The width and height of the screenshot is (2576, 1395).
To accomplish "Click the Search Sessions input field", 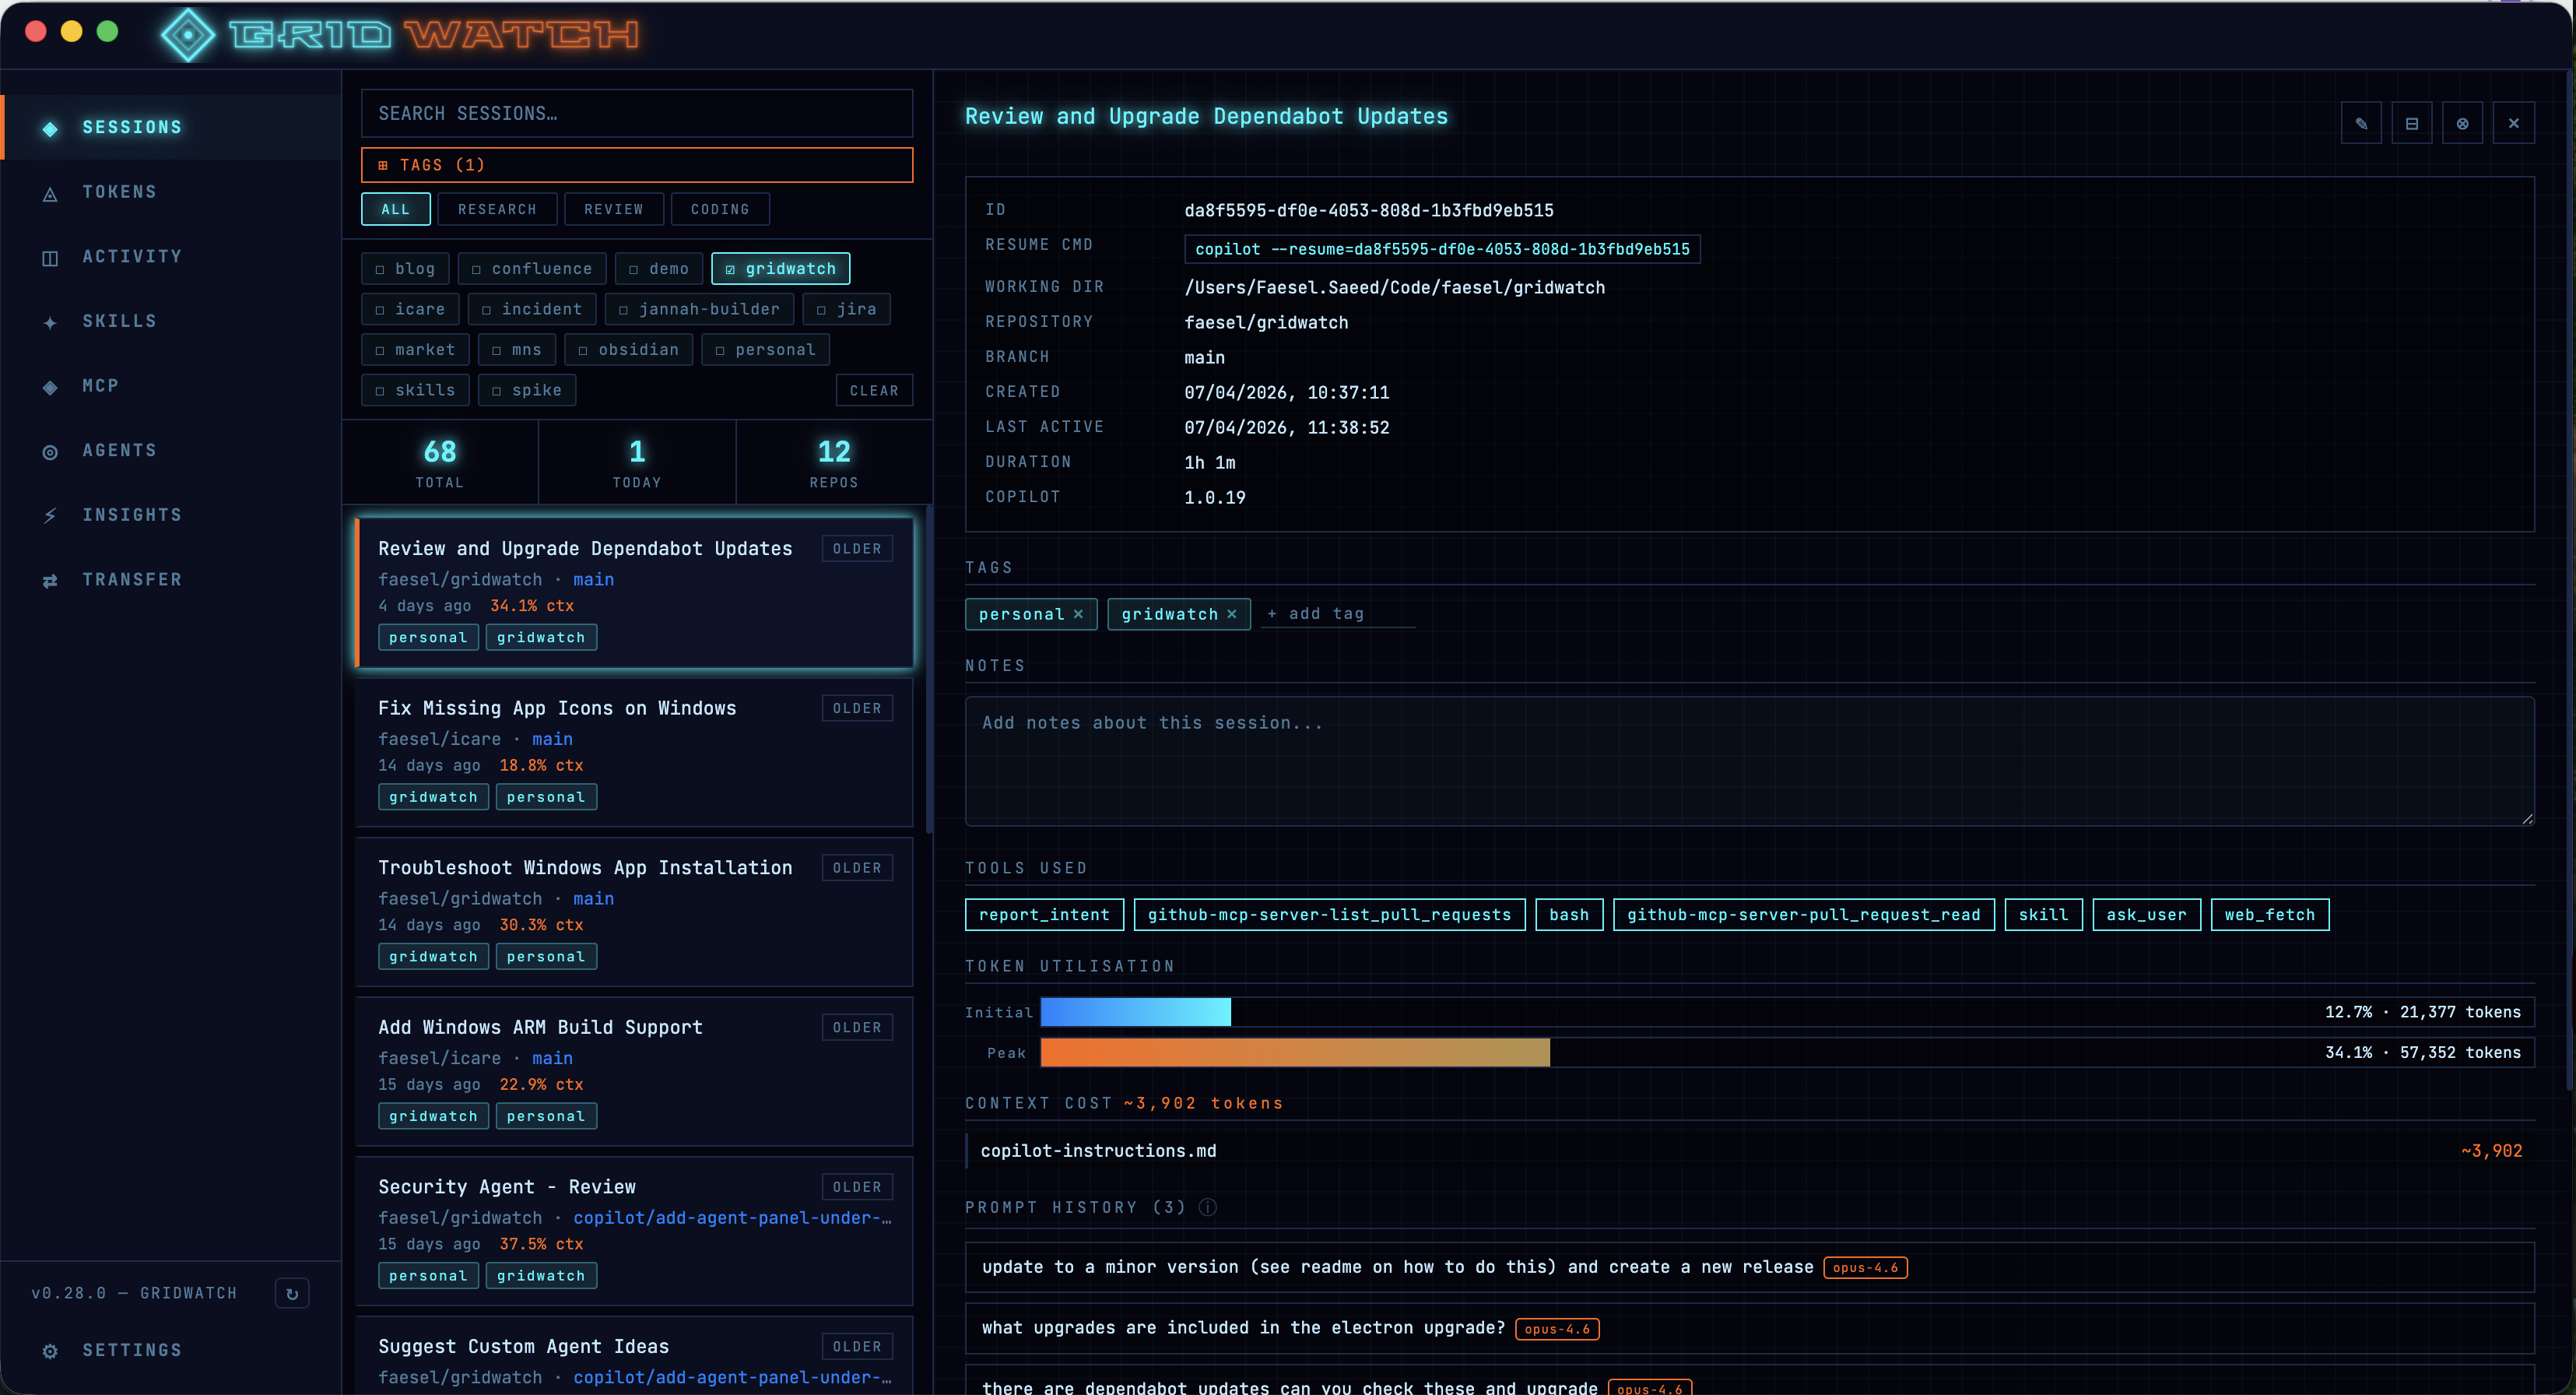I will [x=637, y=113].
